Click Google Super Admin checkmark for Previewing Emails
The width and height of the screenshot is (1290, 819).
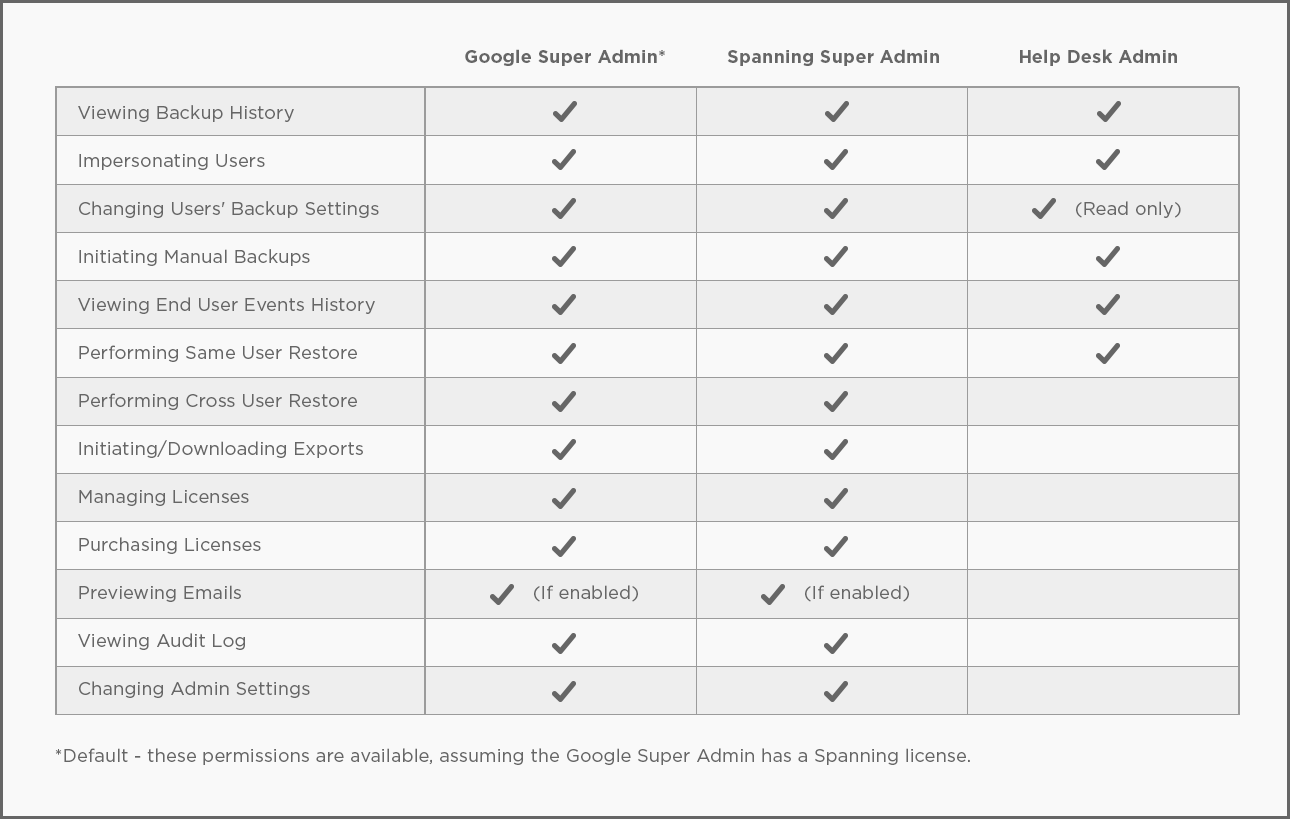point(501,593)
